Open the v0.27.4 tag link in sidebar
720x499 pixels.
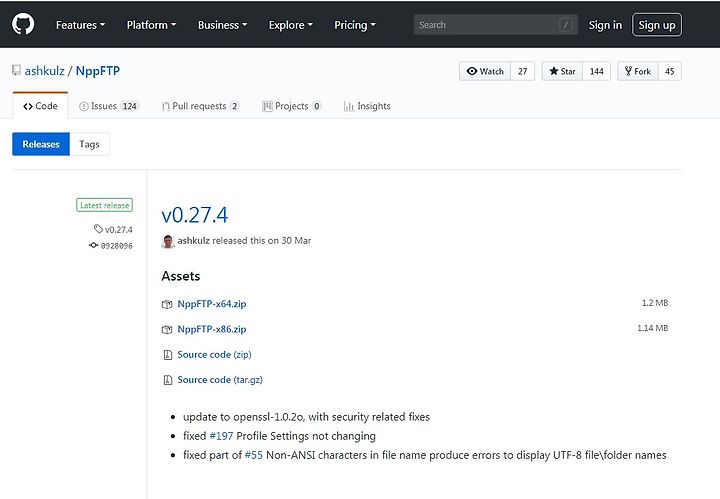(x=118, y=230)
